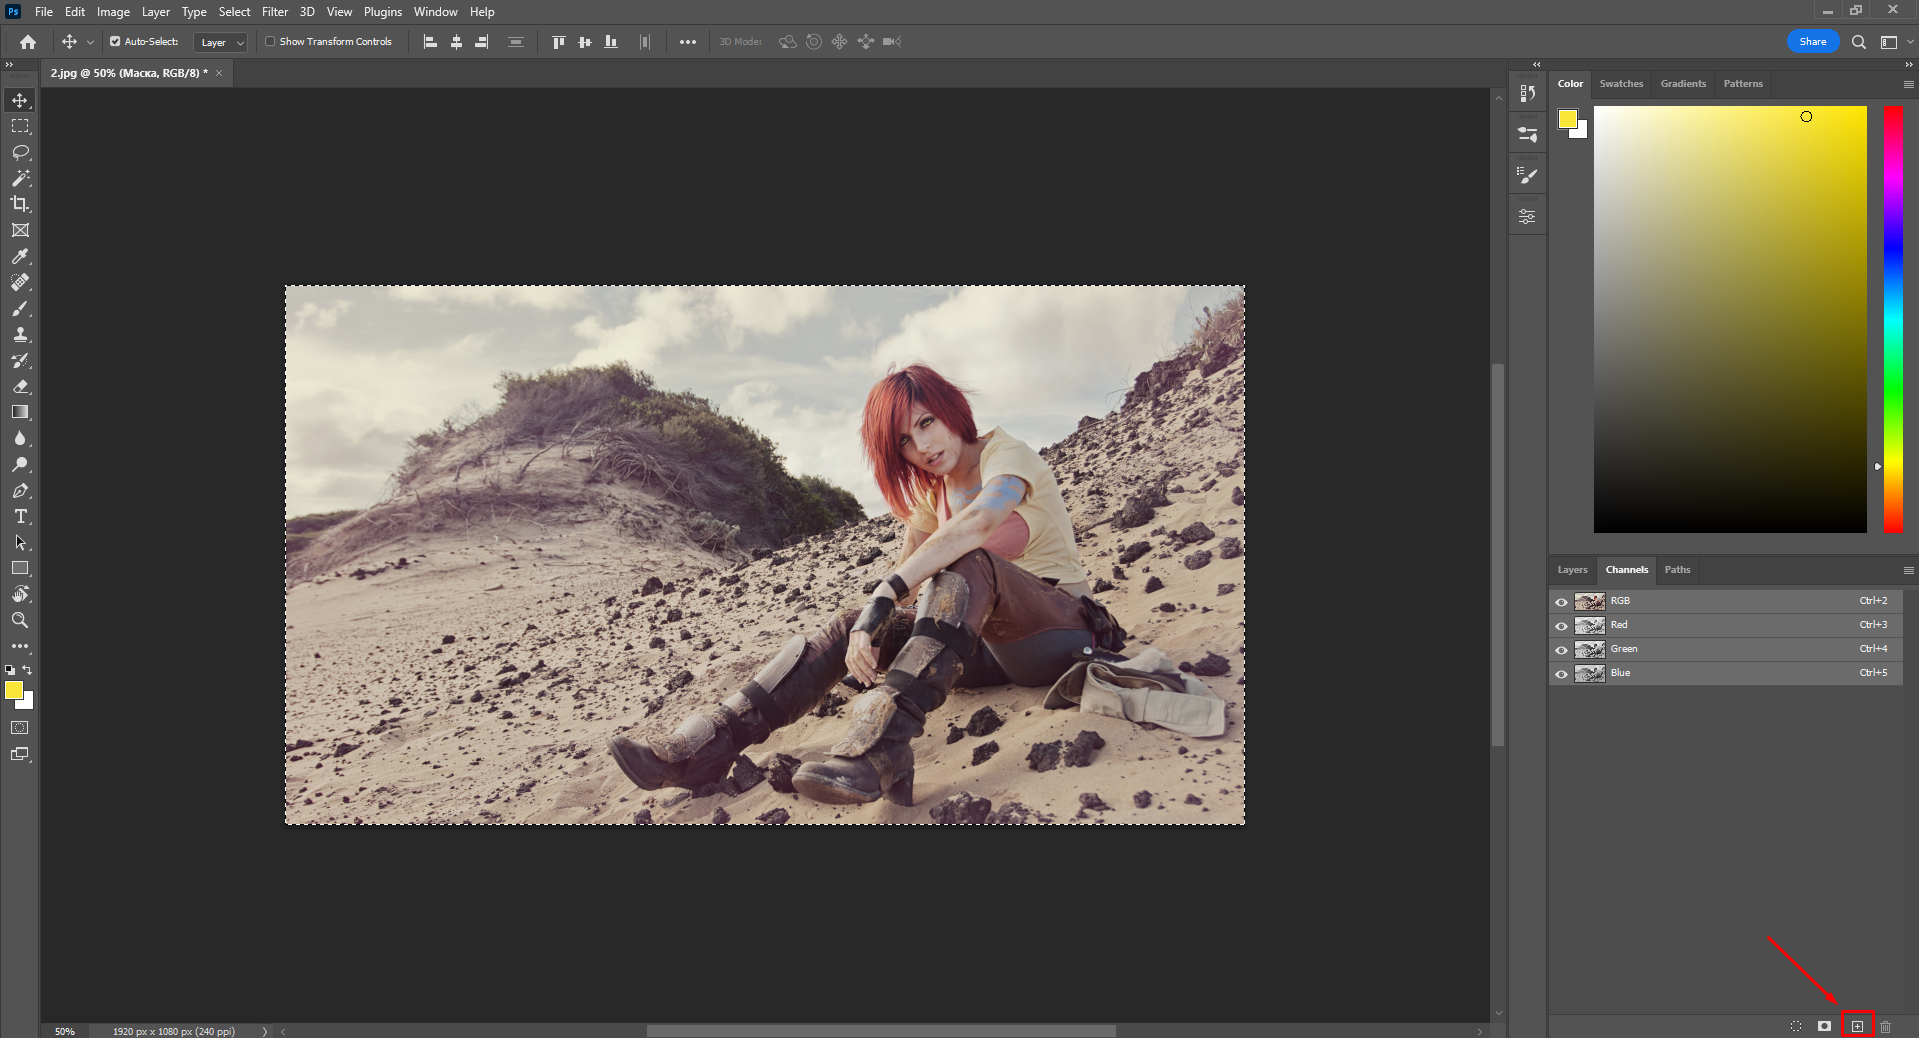The height and width of the screenshot is (1038, 1919).
Task: Create new channel with plus icon
Action: click(x=1857, y=1026)
